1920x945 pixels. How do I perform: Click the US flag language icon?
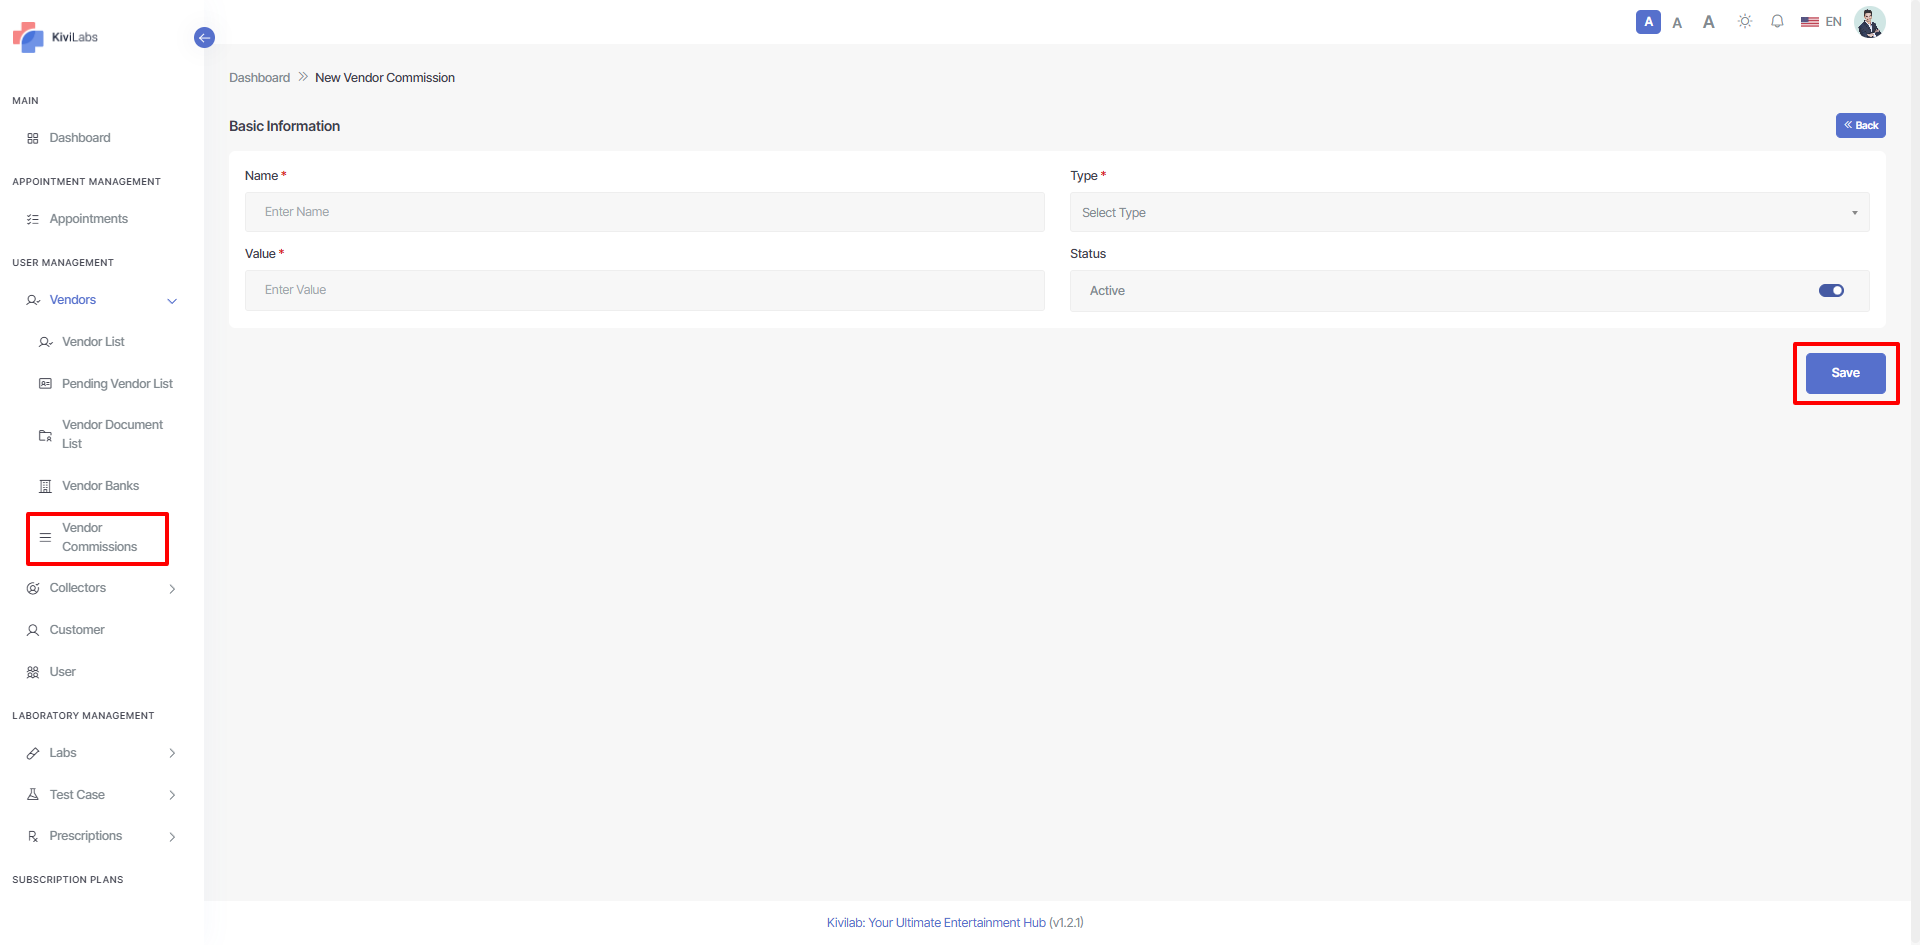(x=1810, y=22)
